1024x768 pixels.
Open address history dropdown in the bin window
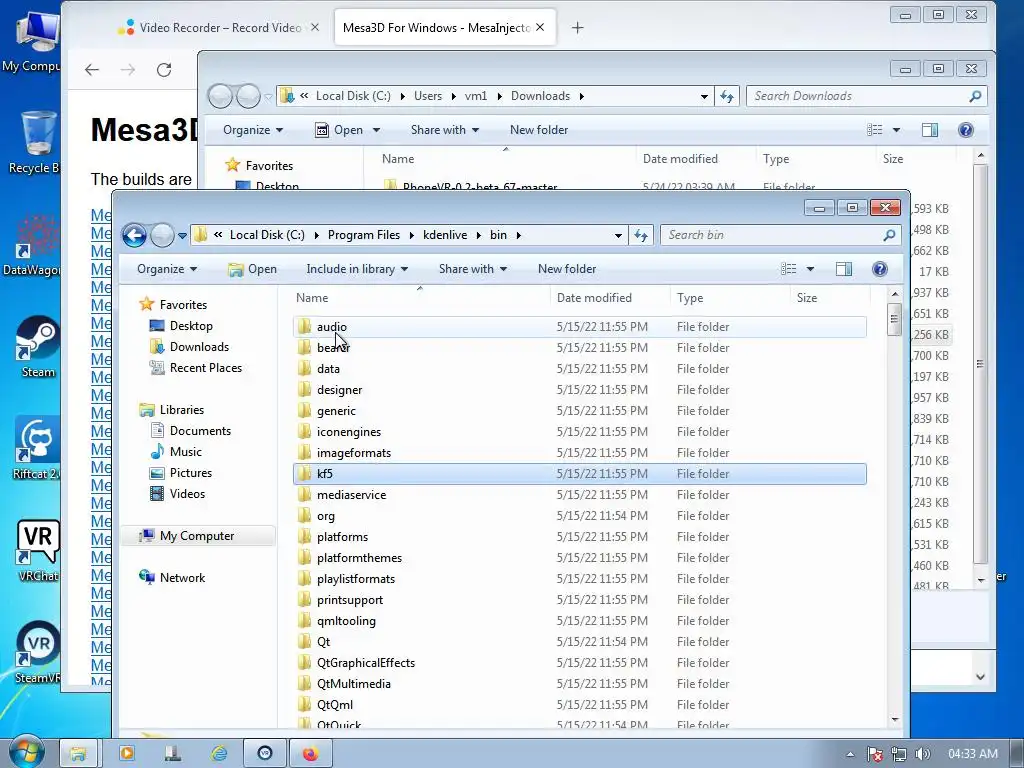[618, 235]
